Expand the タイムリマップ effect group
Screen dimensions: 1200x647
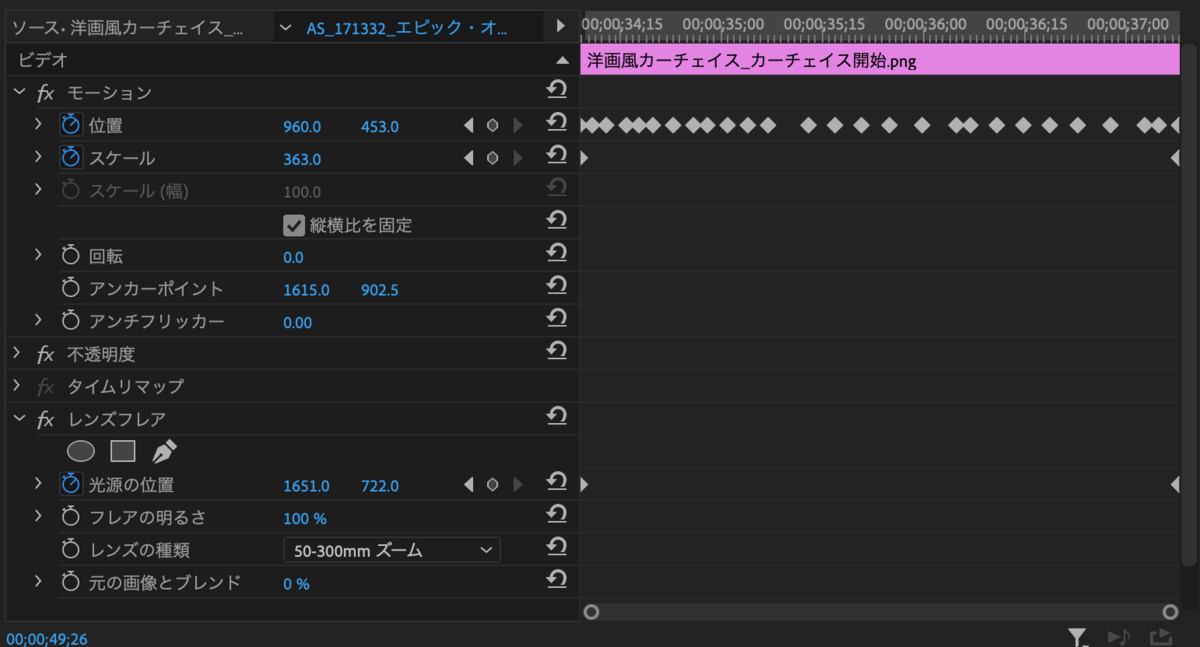18,385
